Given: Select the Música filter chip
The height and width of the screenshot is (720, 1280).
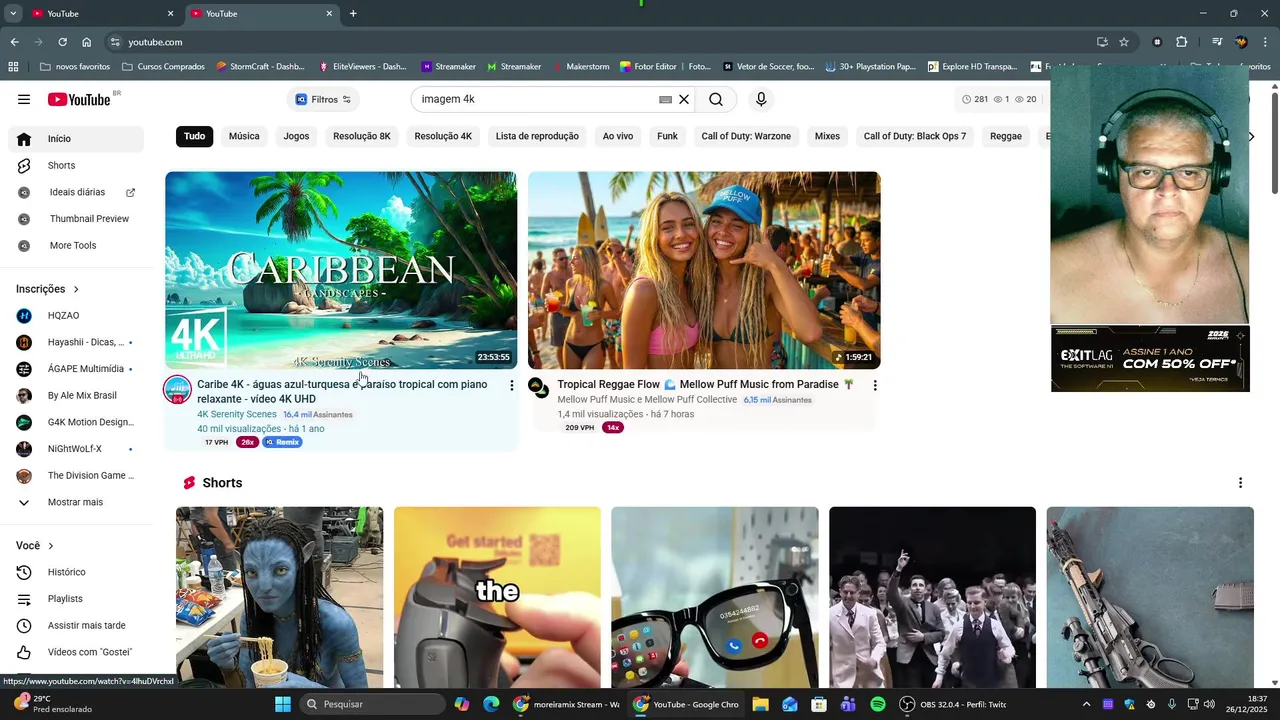Looking at the screenshot, I should (x=244, y=136).
